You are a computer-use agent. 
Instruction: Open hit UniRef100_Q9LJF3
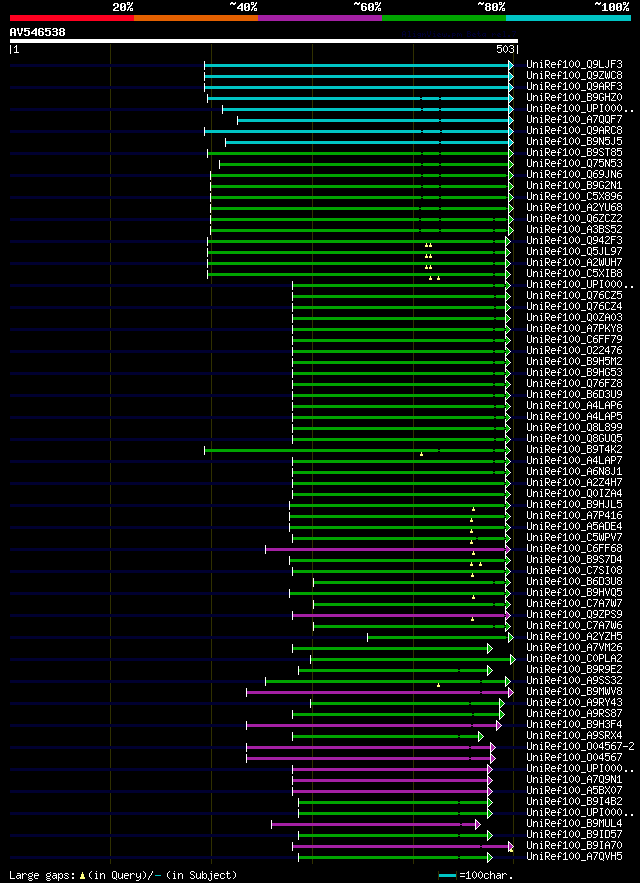coord(574,64)
